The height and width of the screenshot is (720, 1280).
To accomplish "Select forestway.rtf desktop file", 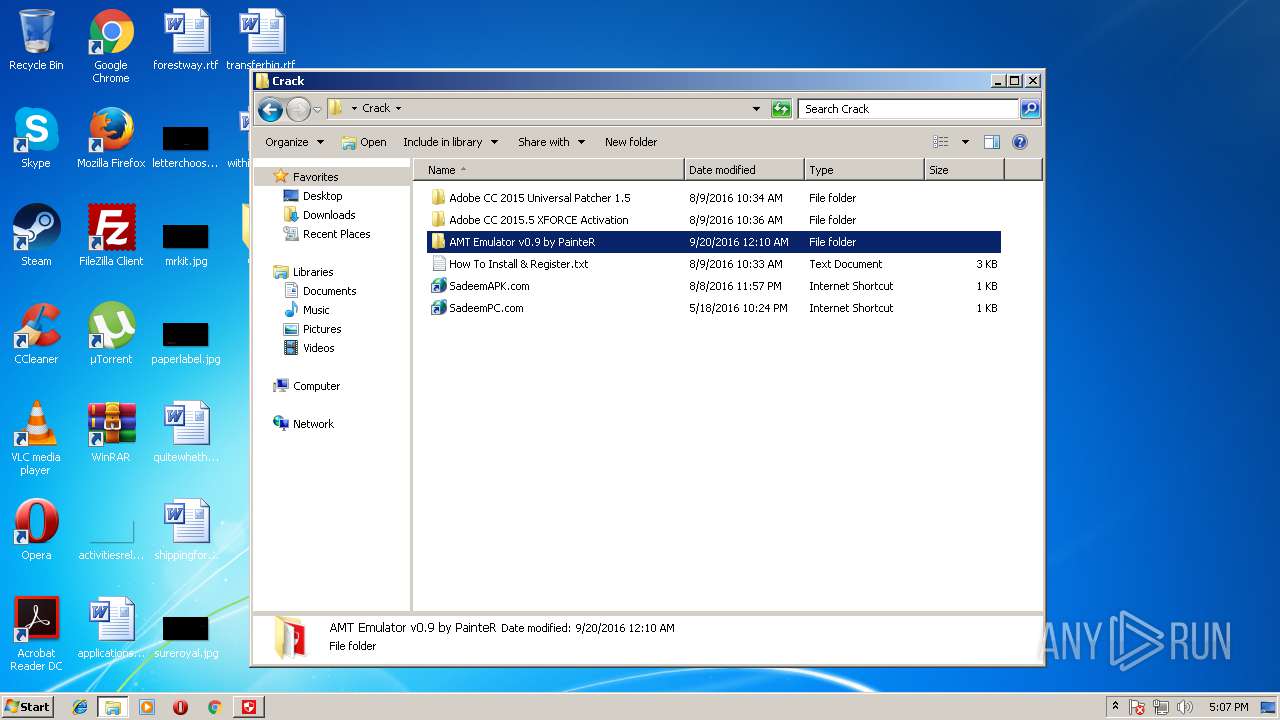I will tap(186, 40).
